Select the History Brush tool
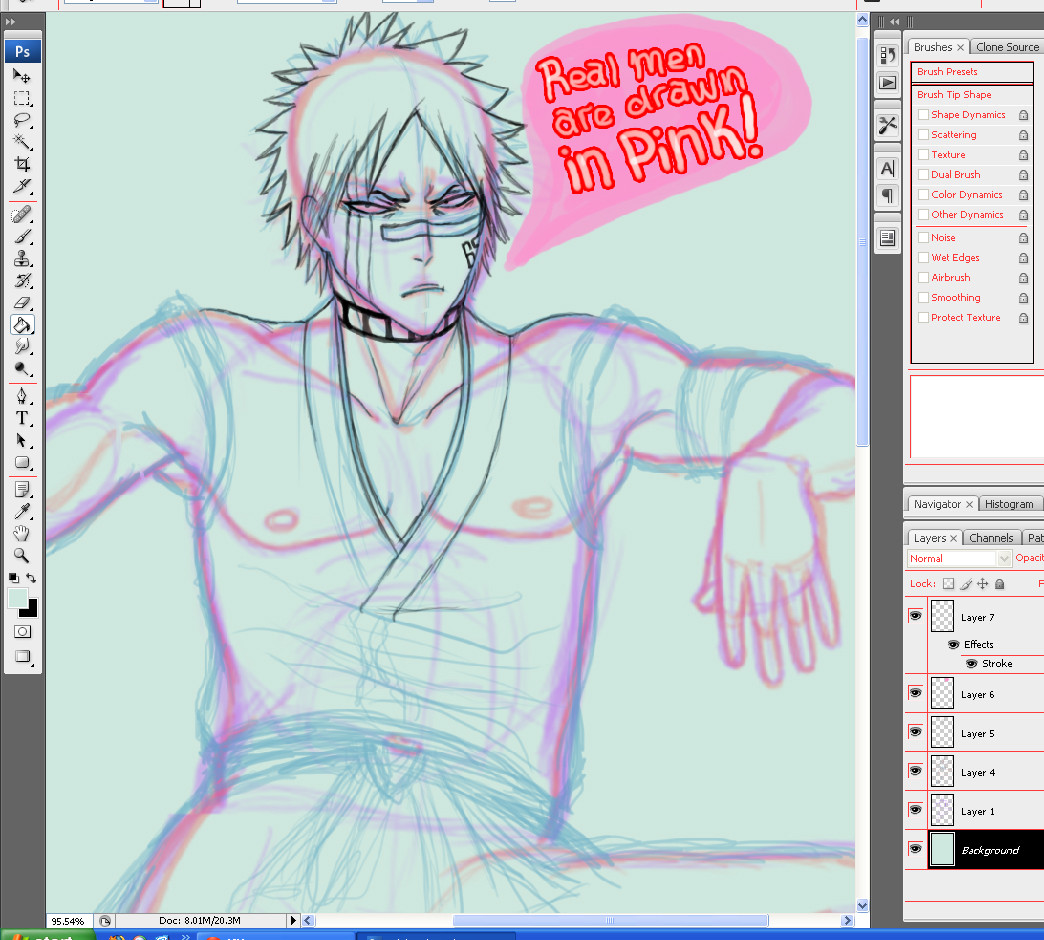Viewport: 1044px width, 940px height. [x=22, y=281]
